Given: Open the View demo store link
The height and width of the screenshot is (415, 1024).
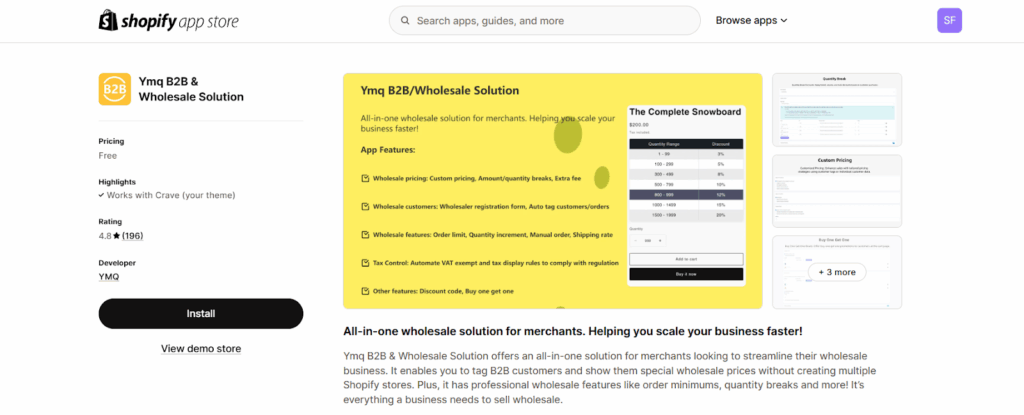Looking at the screenshot, I should (x=201, y=348).
